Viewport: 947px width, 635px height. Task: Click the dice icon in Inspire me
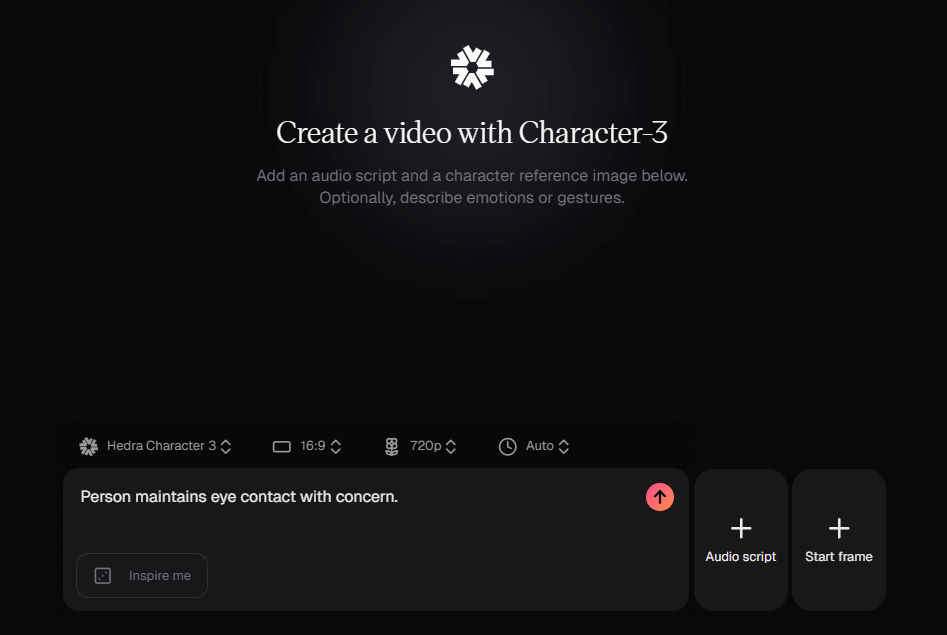(103, 575)
